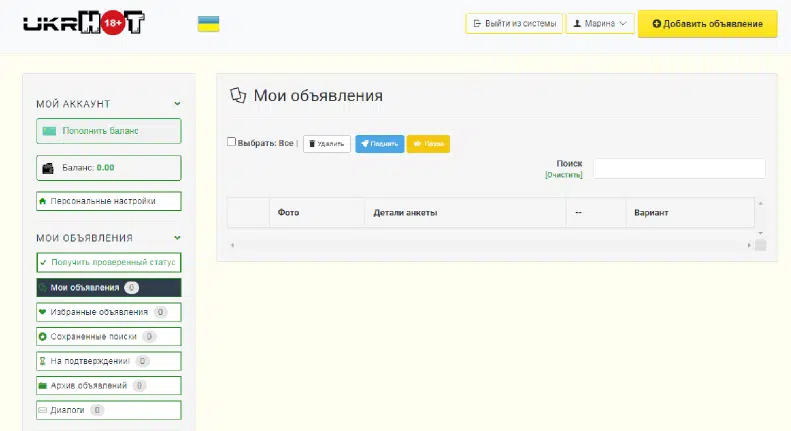Collapse the МОИ ОБЪЯВЛЕНИЯ section chevron

177,238
